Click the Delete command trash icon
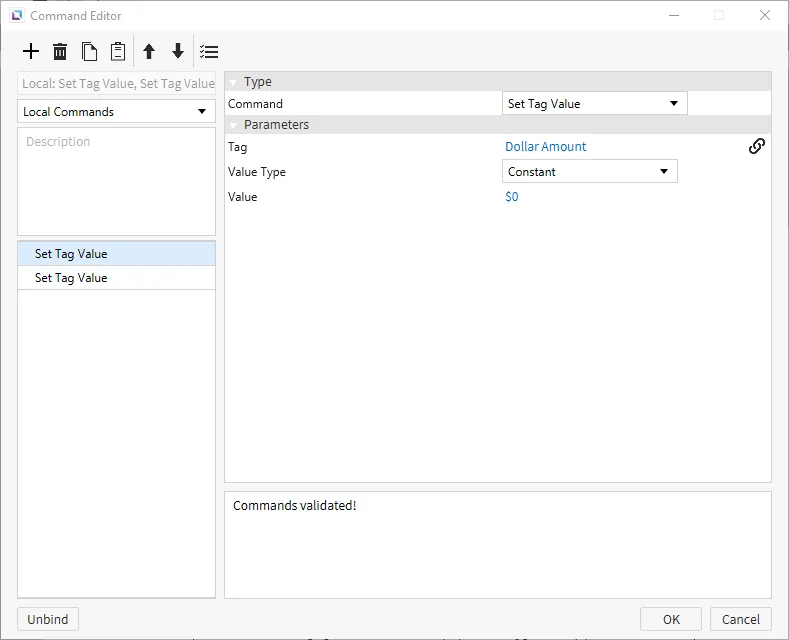 coord(60,52)
